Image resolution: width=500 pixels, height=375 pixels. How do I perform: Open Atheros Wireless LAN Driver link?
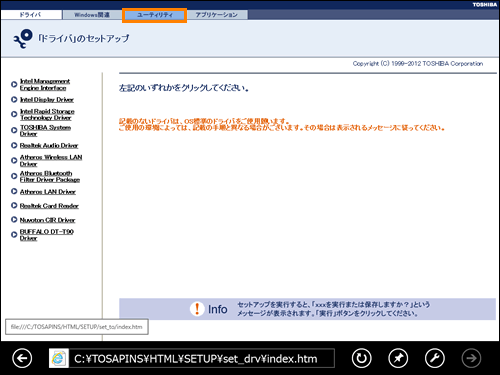pyautogui.click(x=51, y=160)
